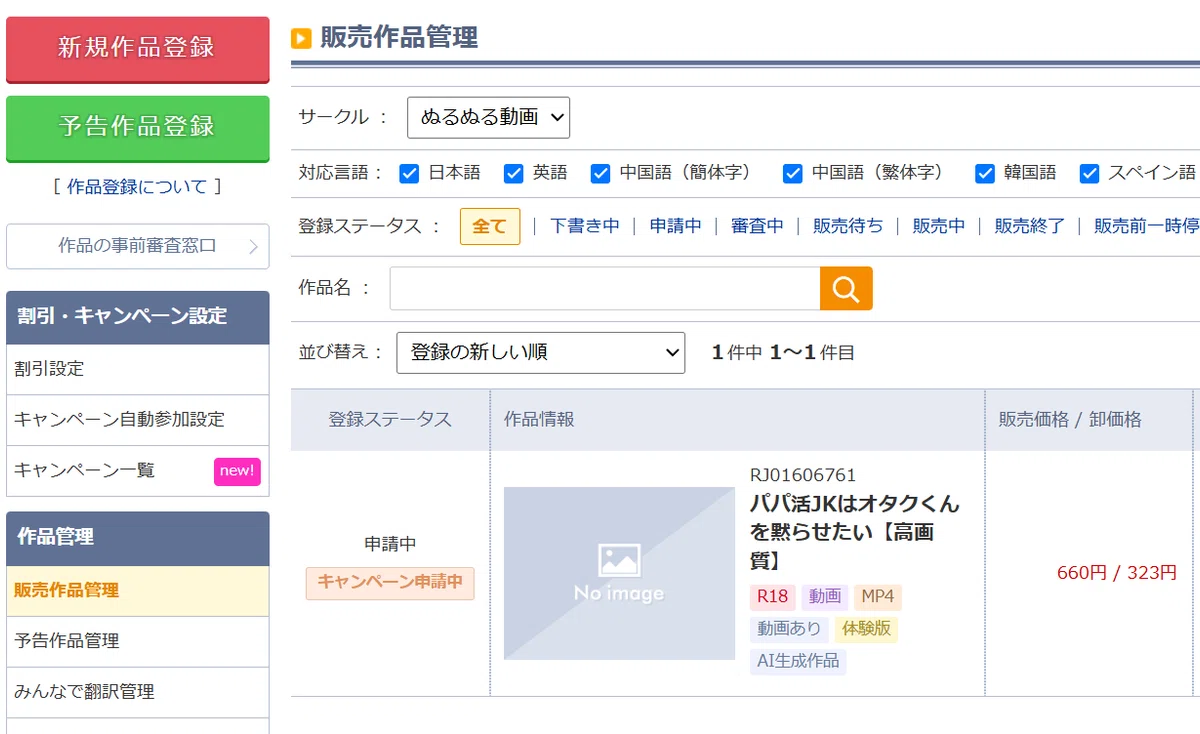Viewport: 1200px width, 734px height.
Task: Click the キャンペーン申請中 status badge
Action: coord(390,583)
